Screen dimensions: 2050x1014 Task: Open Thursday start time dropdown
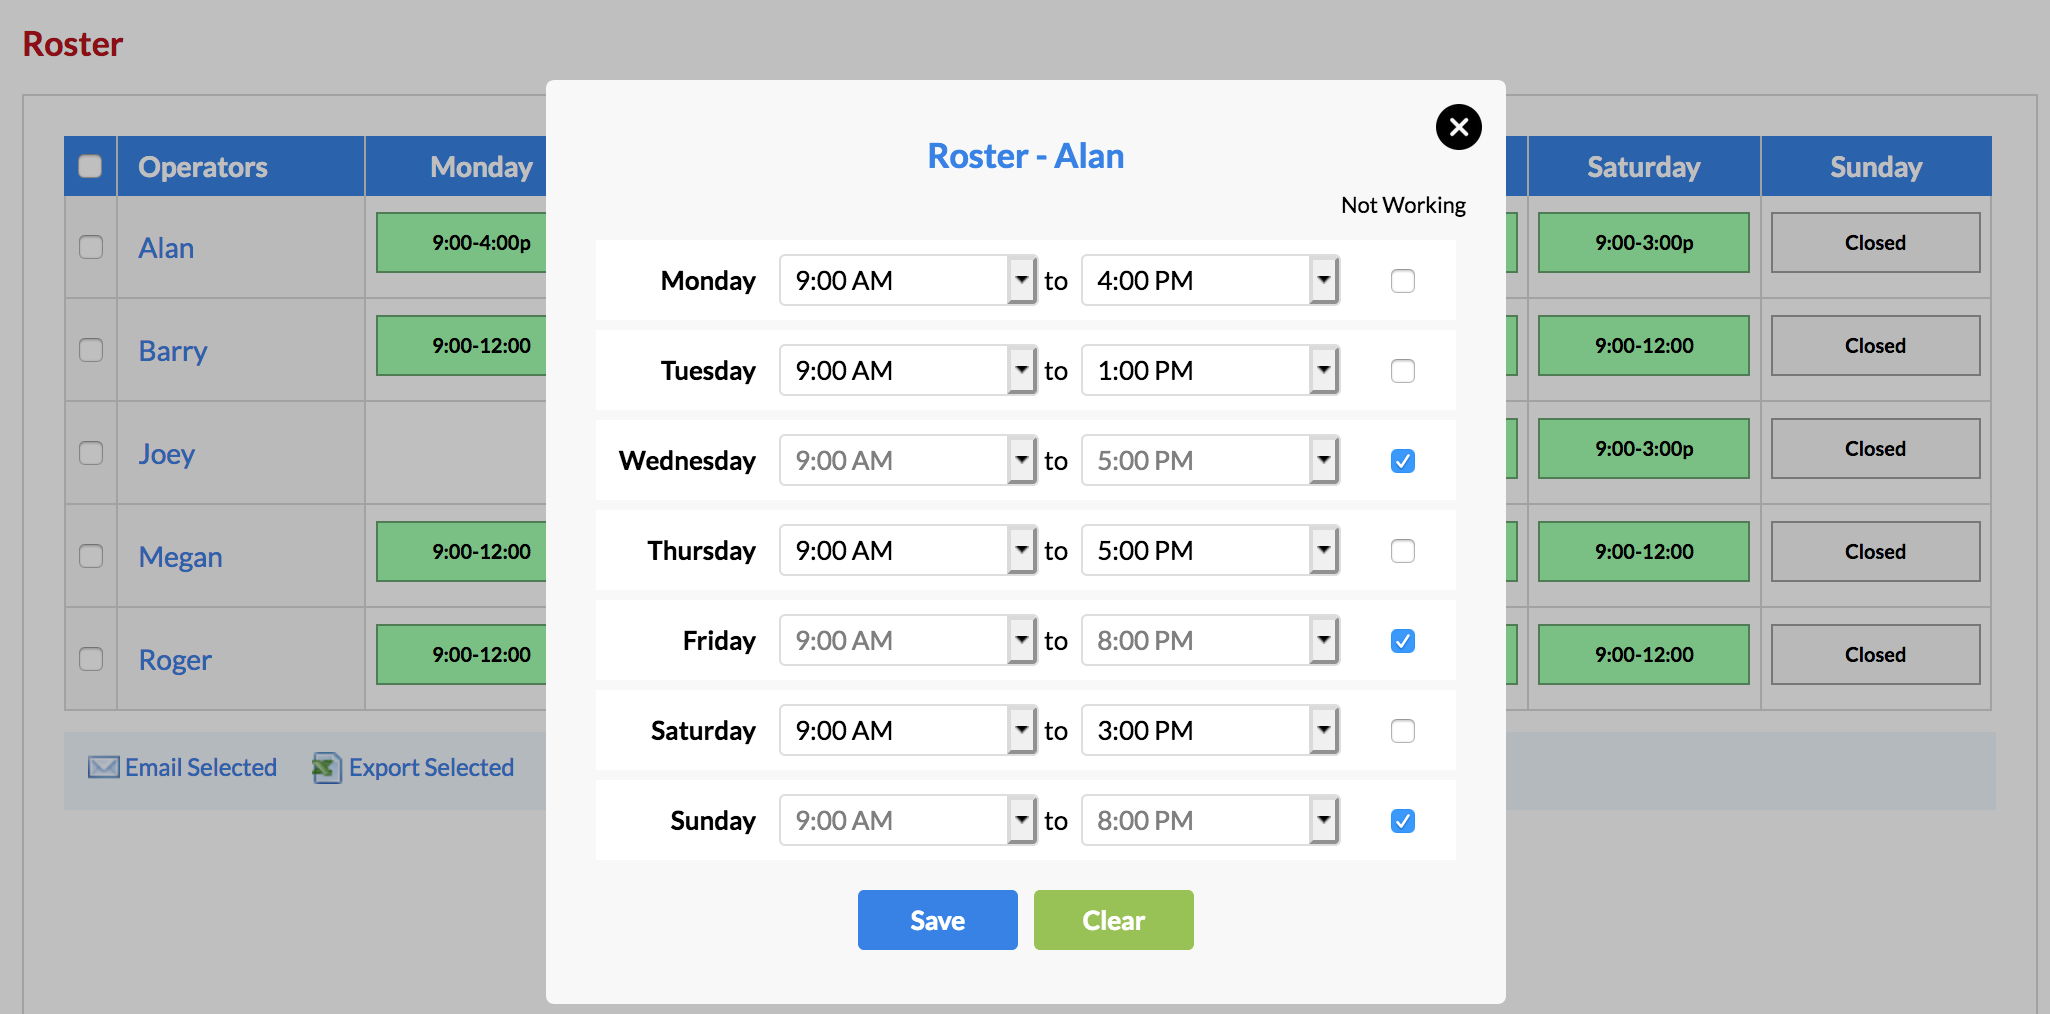pos(908,550)
